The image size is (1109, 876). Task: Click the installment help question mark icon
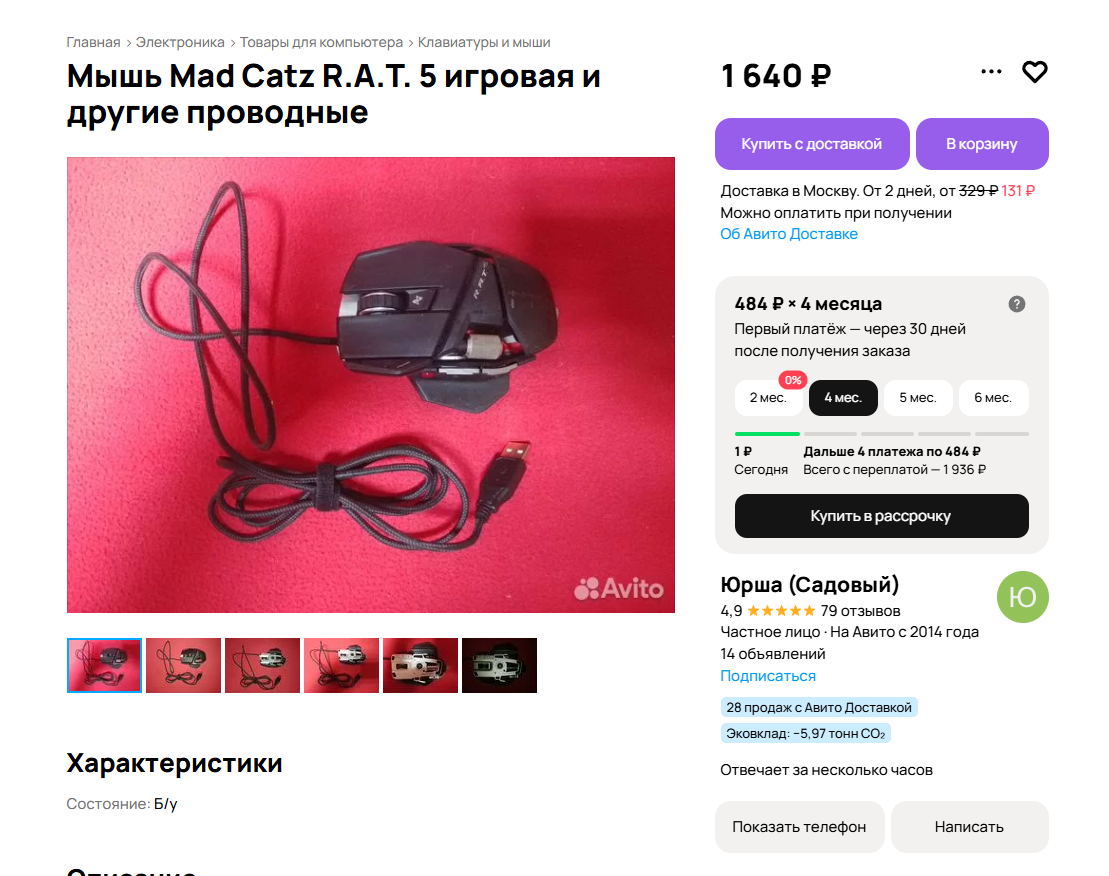pos(1016,304)
